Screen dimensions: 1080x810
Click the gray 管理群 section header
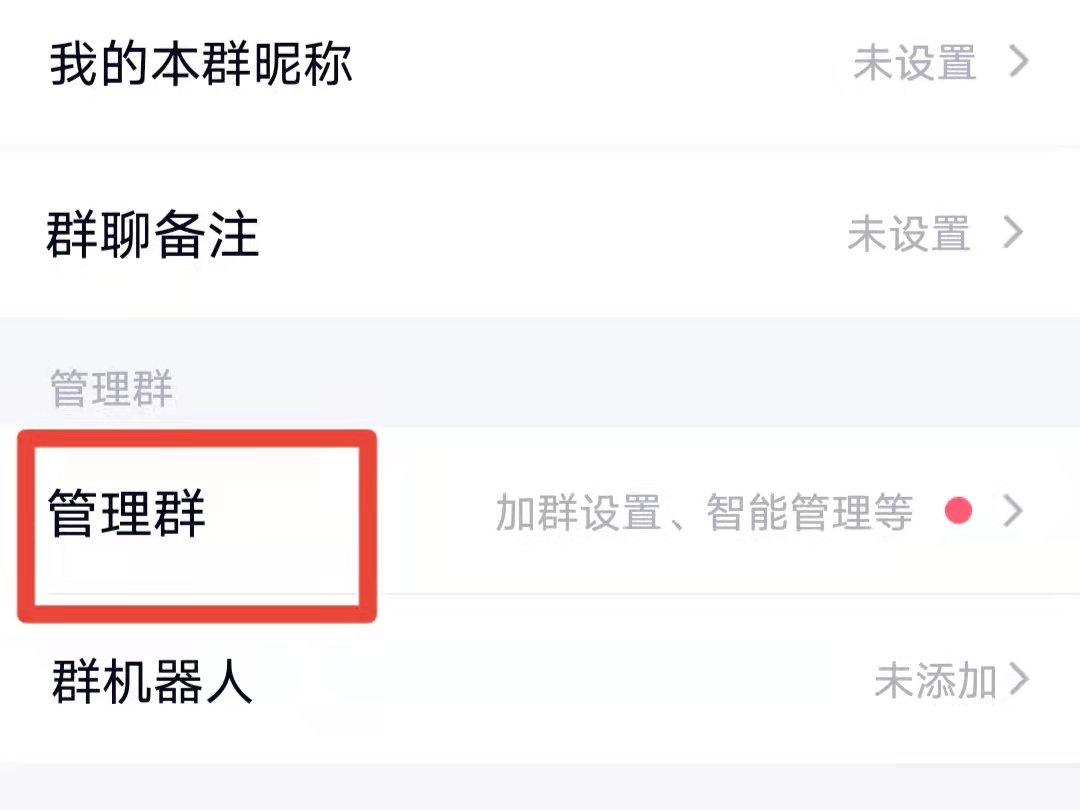click(111, 388)
